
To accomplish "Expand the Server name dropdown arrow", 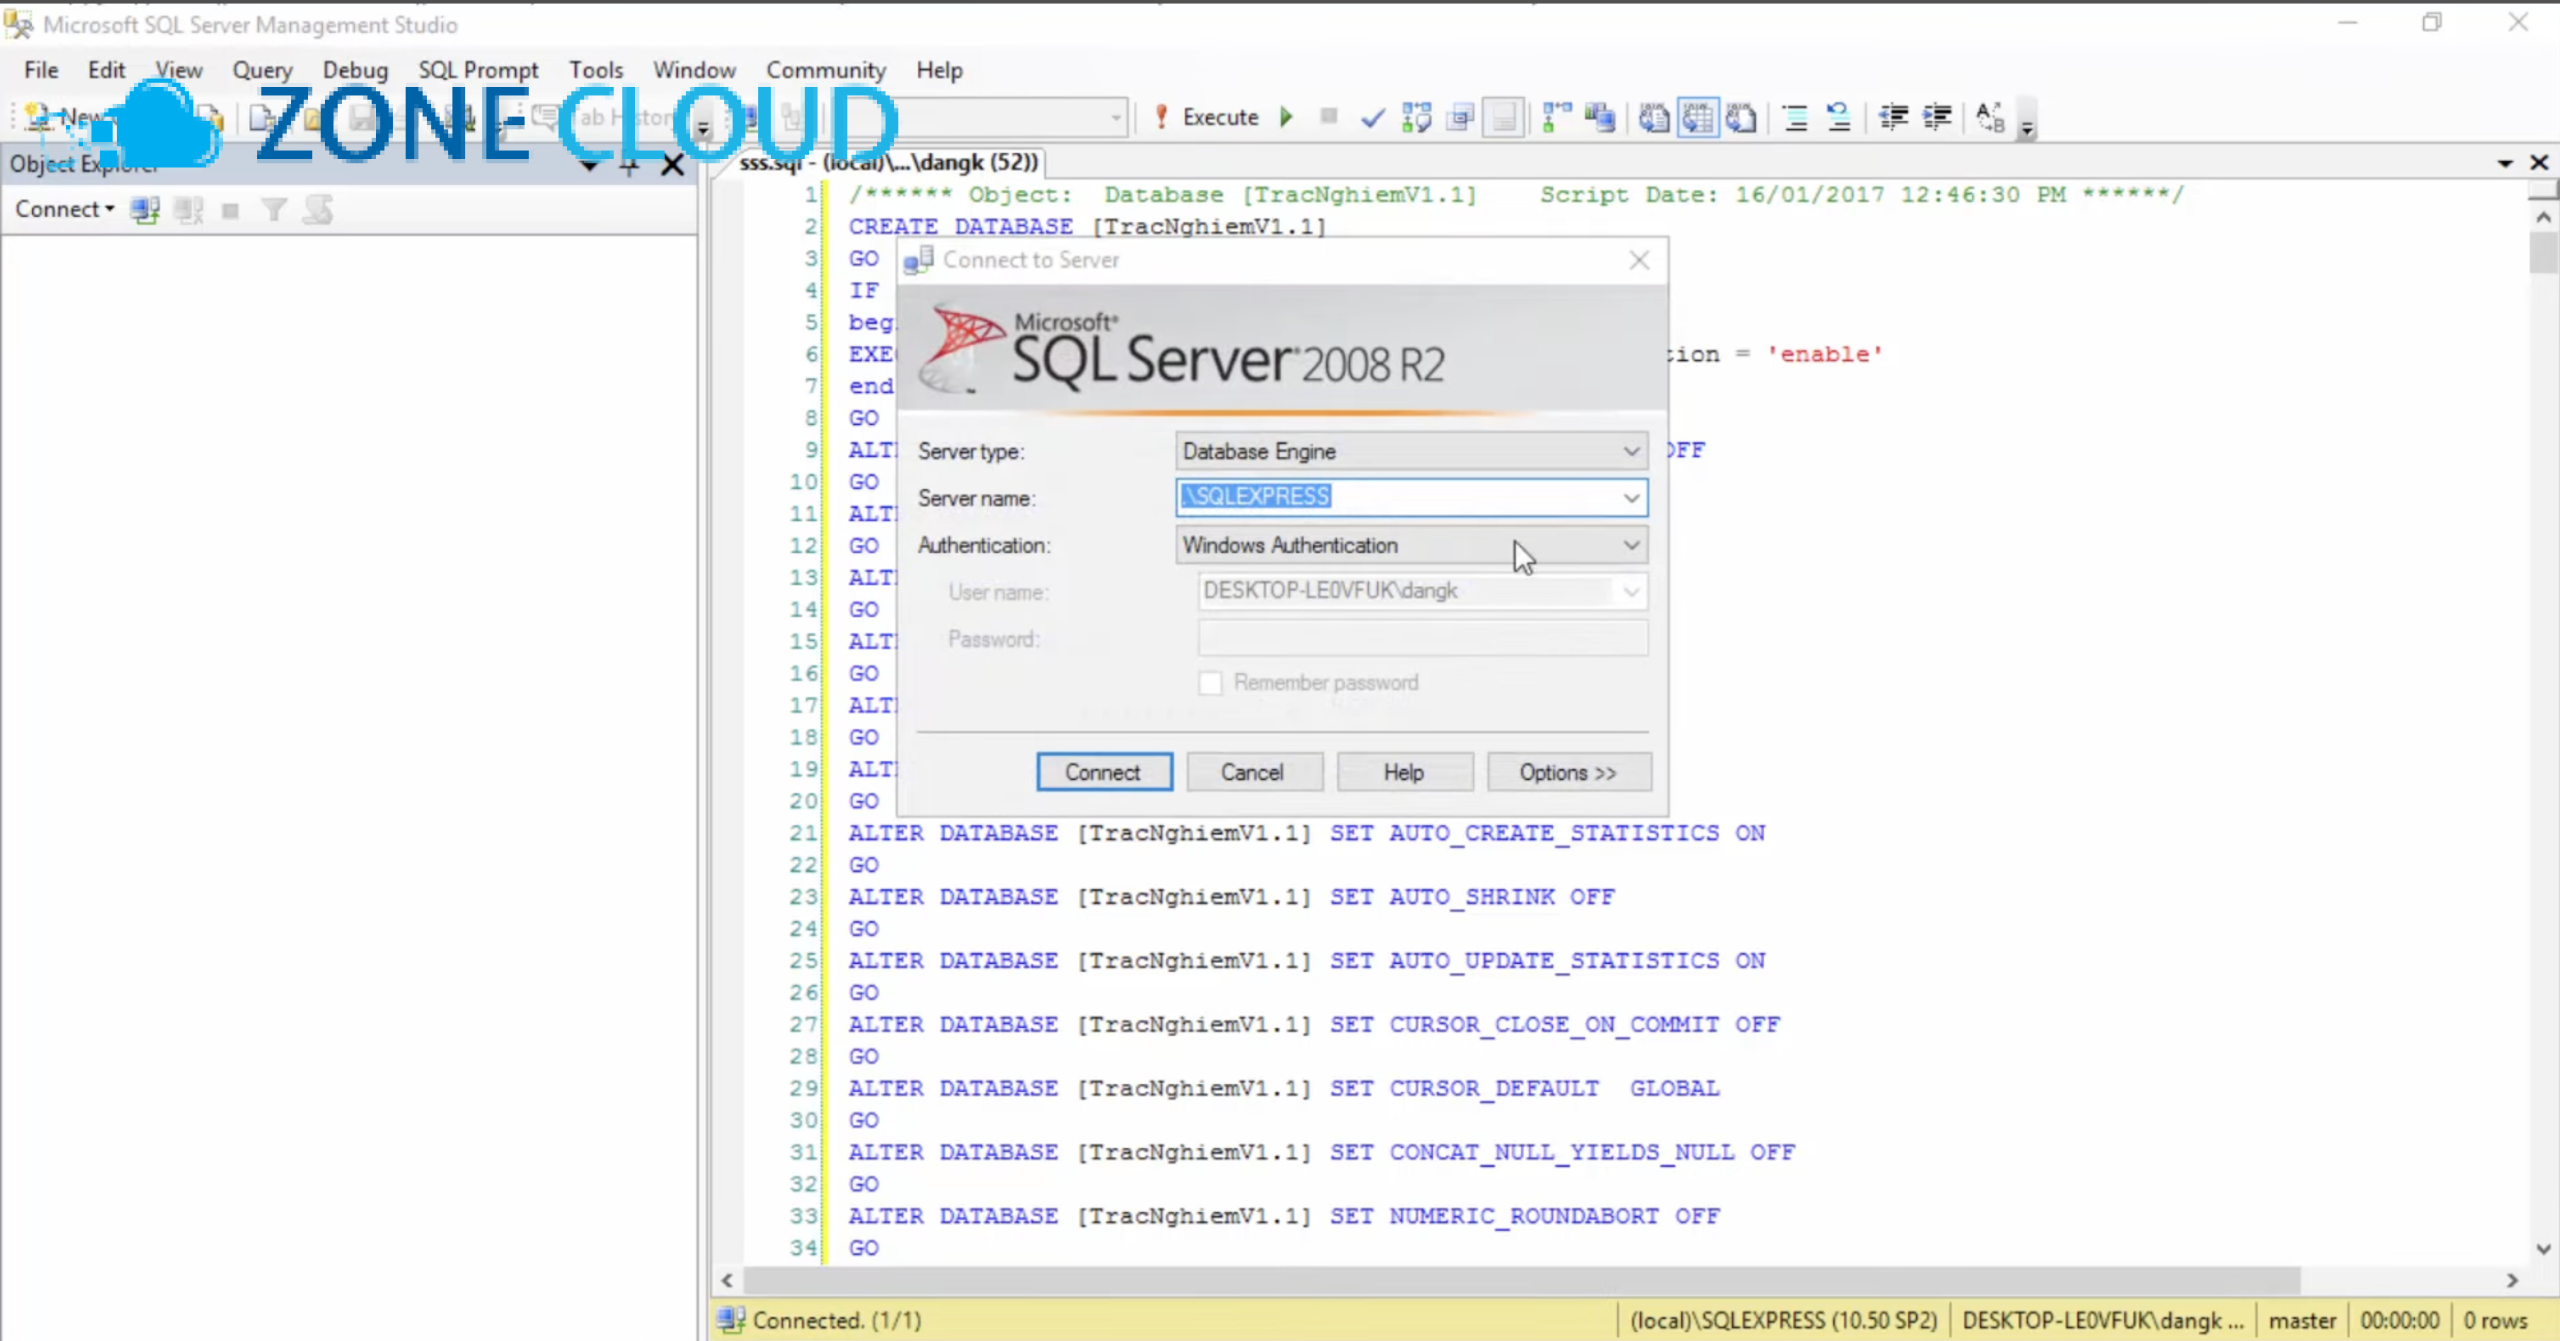I will [1631, 498].
